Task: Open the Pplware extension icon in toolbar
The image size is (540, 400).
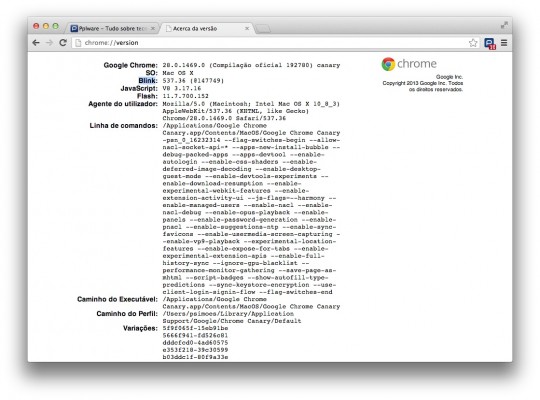Action: [489, 43]
